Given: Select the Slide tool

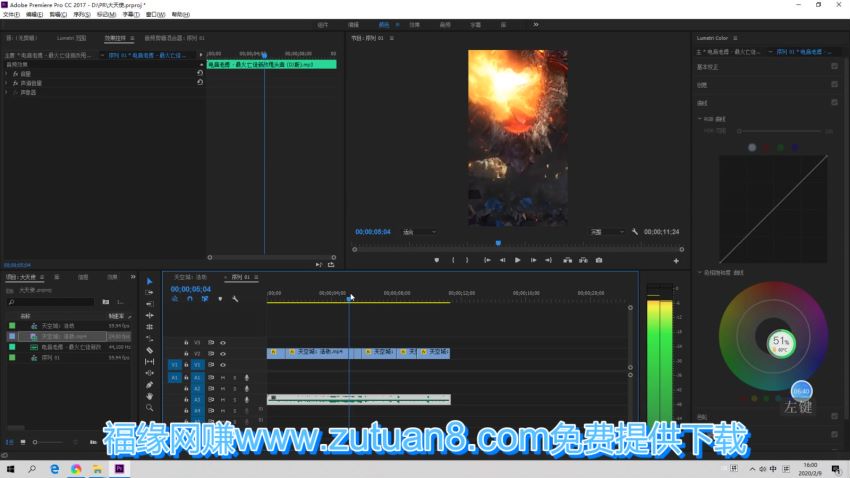Looking at the screenshot, I should 150,373.
